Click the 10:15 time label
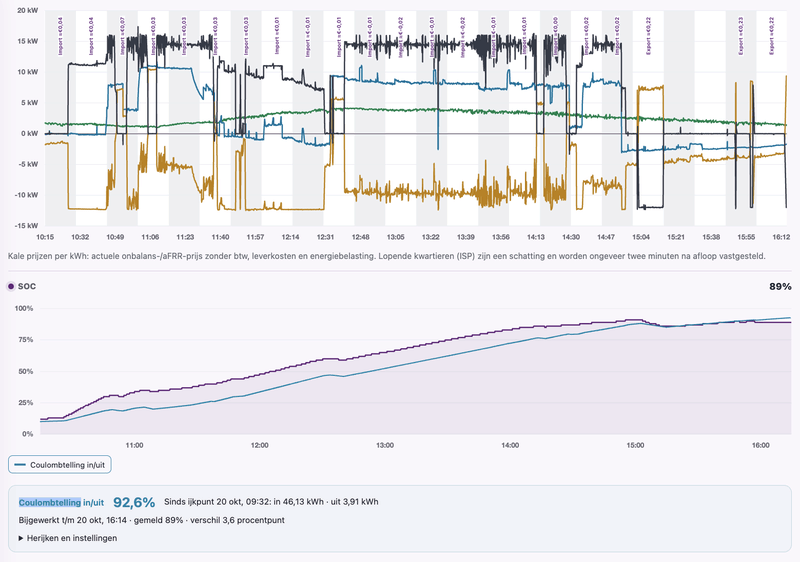This screenshot has width=800, height=562. click(45, 237)
